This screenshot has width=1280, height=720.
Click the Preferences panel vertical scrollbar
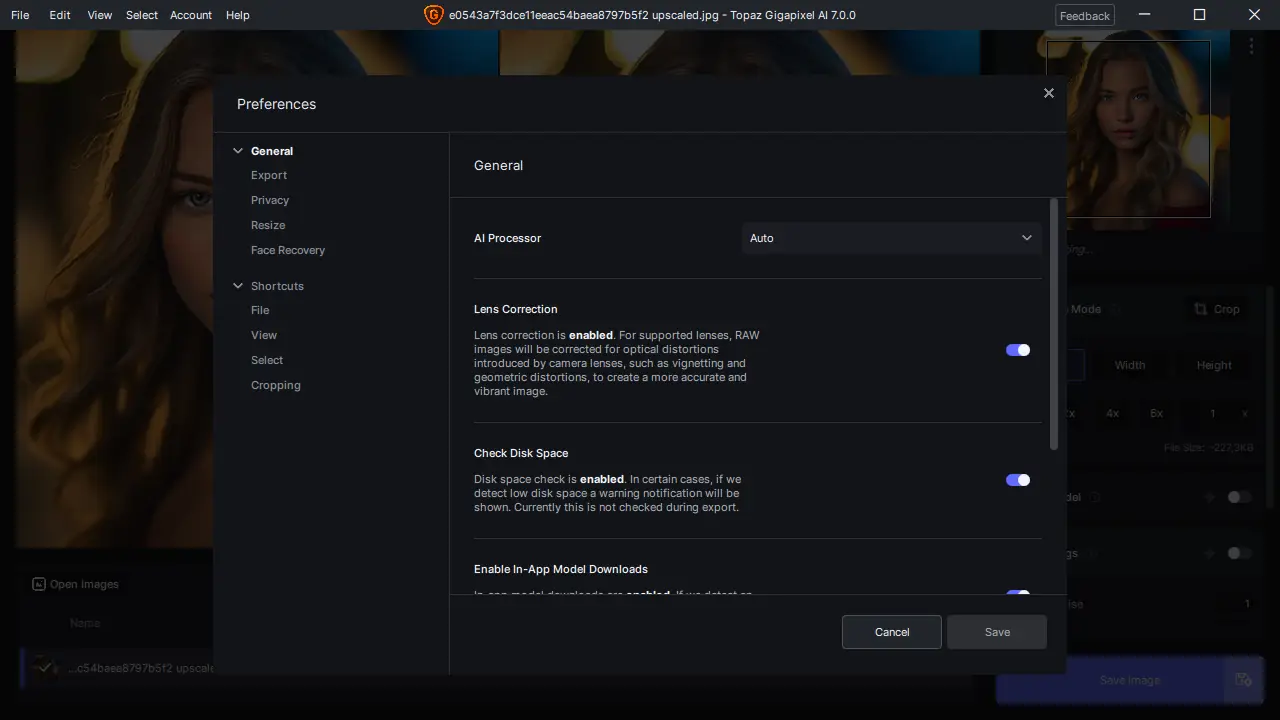point(1053,324)
